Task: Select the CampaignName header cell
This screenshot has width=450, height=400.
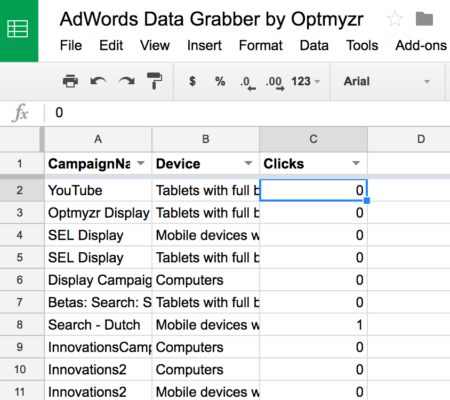Action: pyautogui.click(x=98, y=163)
